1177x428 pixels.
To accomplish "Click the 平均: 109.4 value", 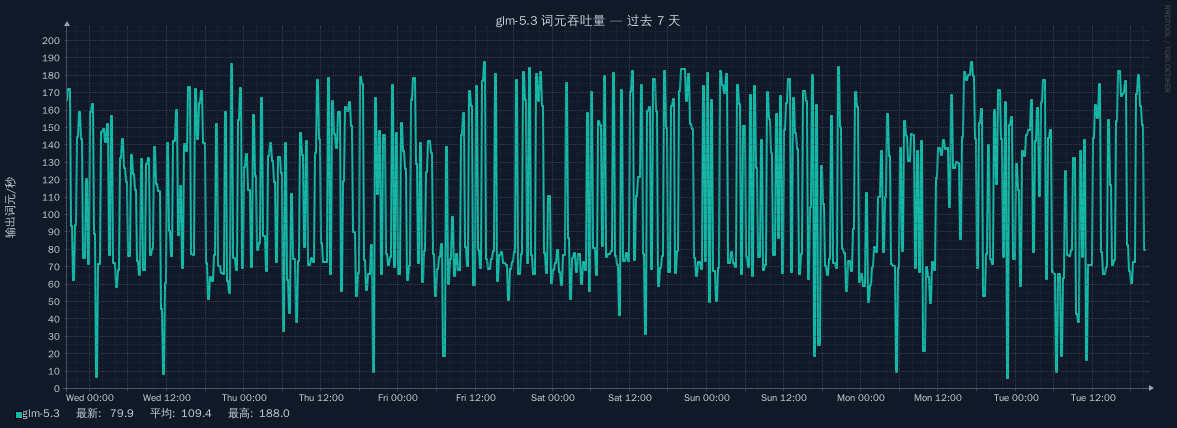I will 181,414.
